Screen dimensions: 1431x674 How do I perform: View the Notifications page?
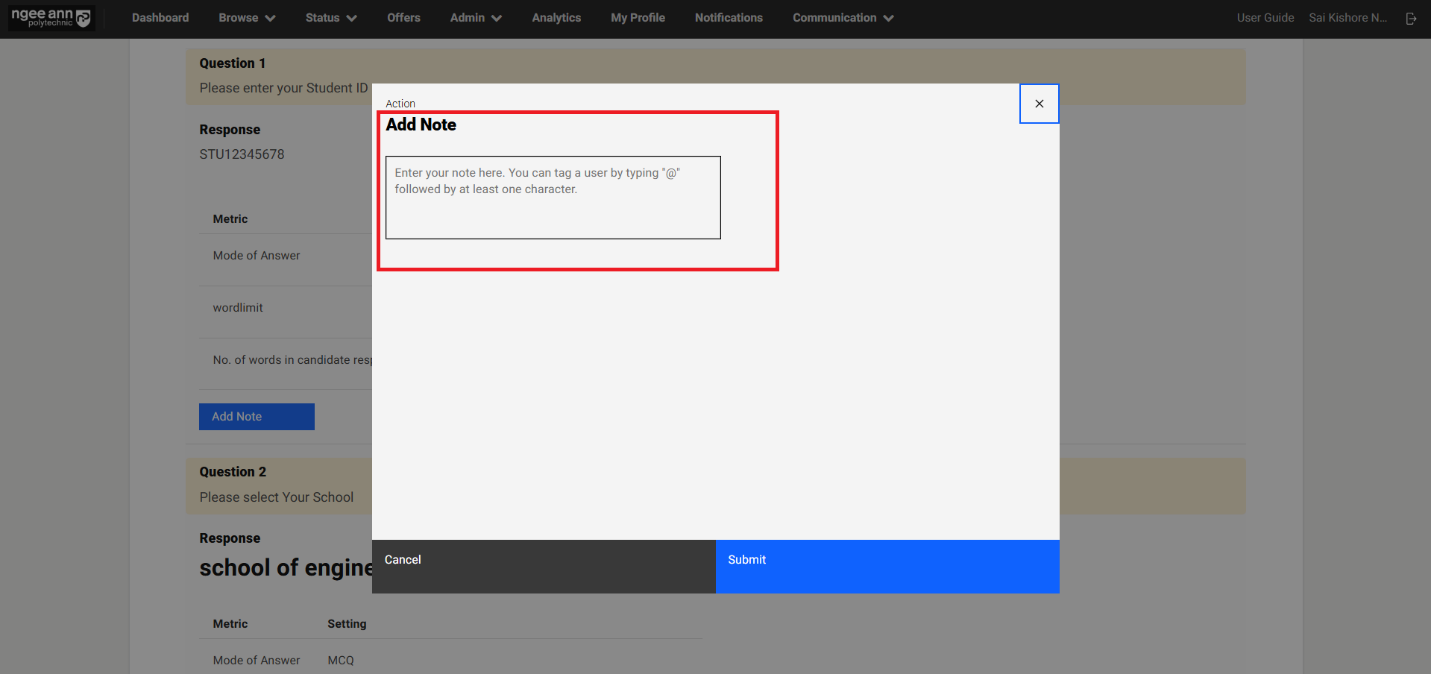729,18
